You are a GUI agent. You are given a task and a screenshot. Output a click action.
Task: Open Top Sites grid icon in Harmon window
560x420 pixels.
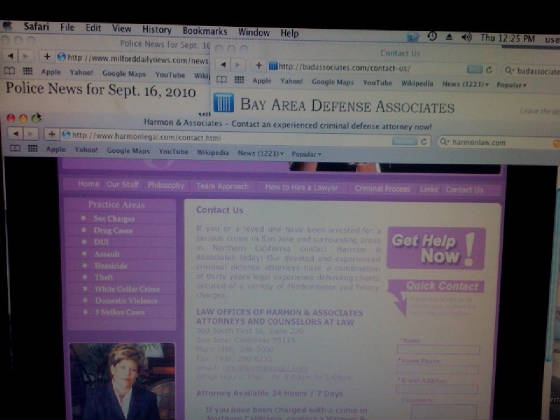tap(33, 148)
